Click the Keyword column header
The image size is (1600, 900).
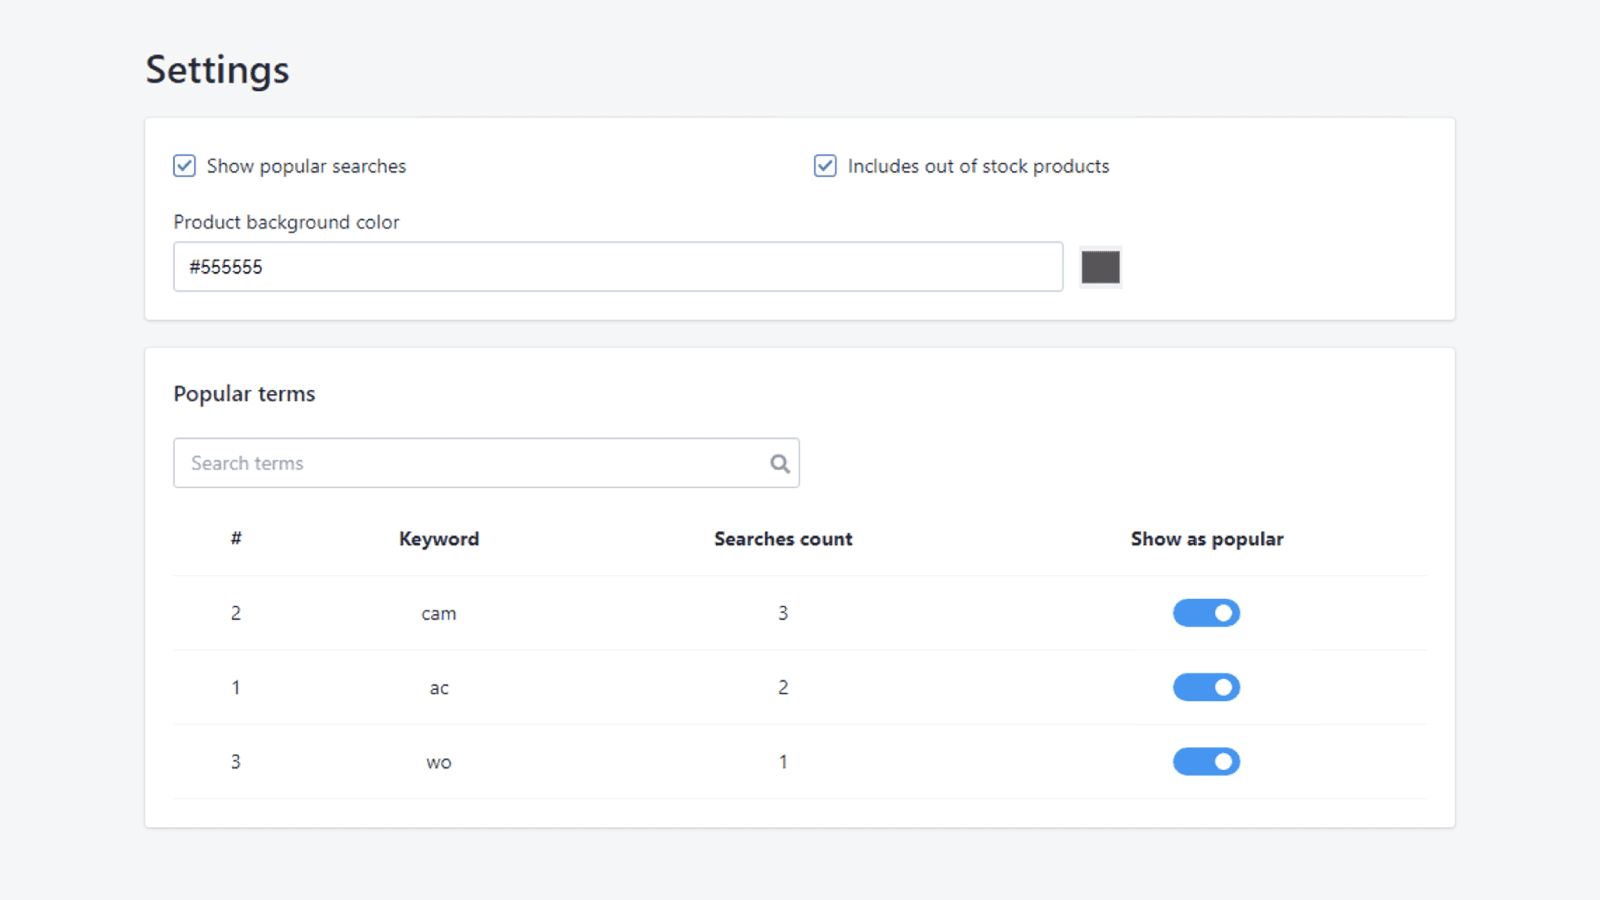[439, 538]
